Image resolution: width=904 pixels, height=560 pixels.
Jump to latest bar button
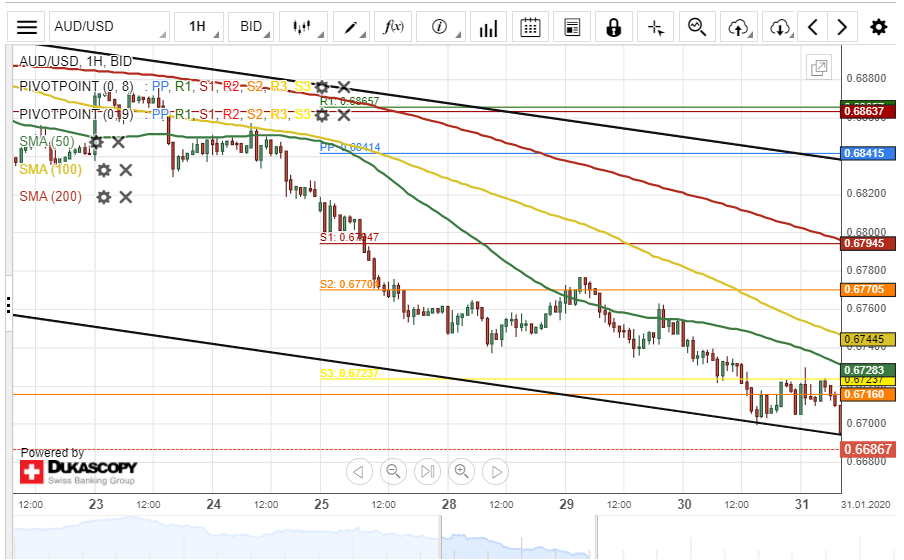[428, 472]
